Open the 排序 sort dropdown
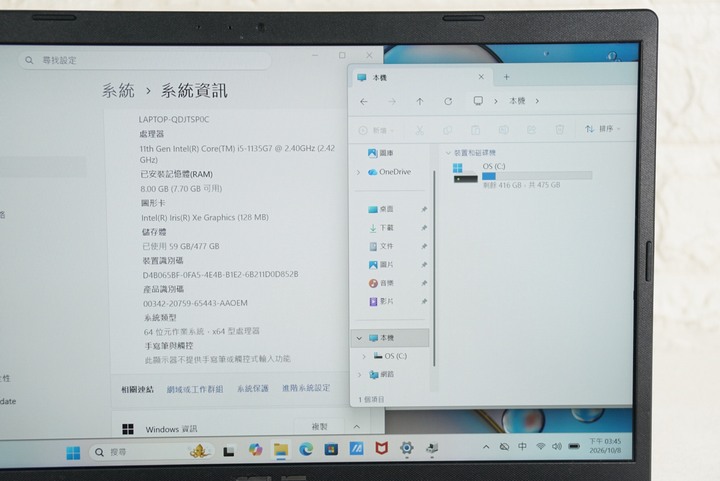The width and height of the screenshot is (720, 481). pyautogui.click(x=602, y=129)
